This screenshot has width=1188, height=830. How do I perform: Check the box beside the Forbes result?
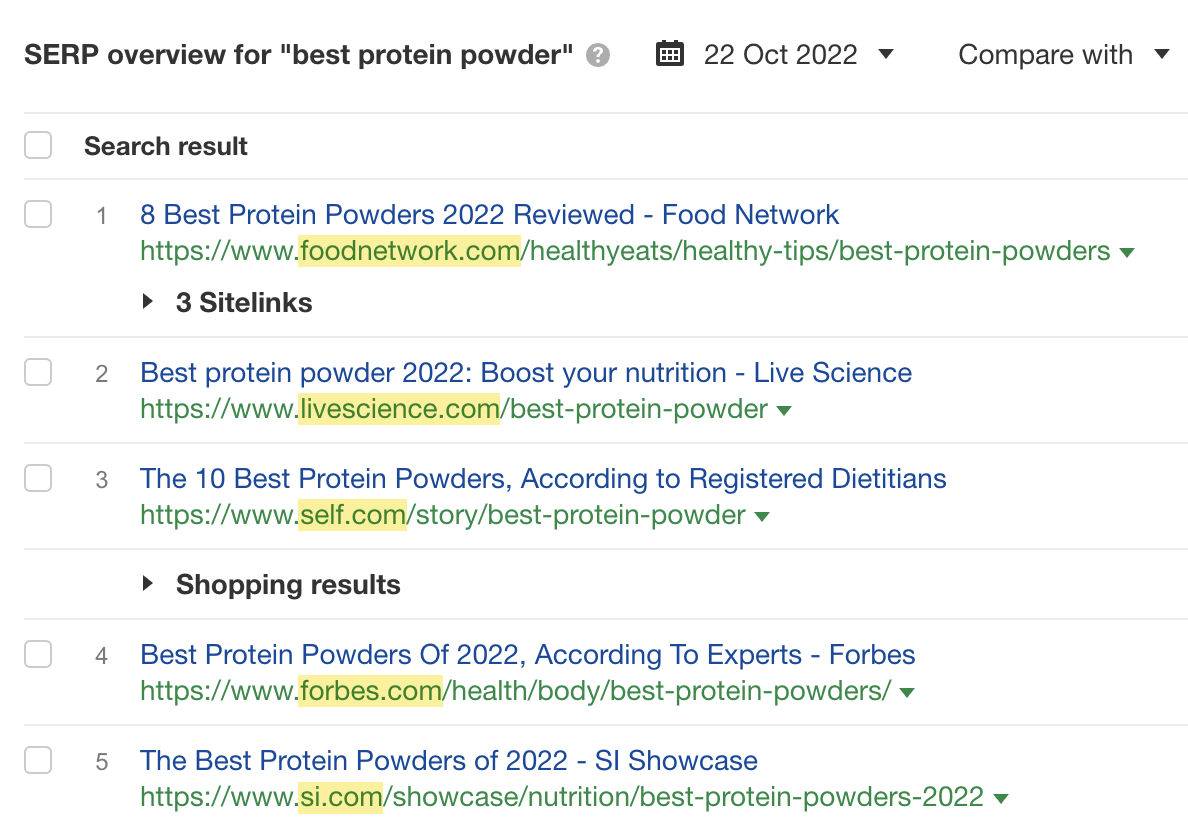click(37, 654)
